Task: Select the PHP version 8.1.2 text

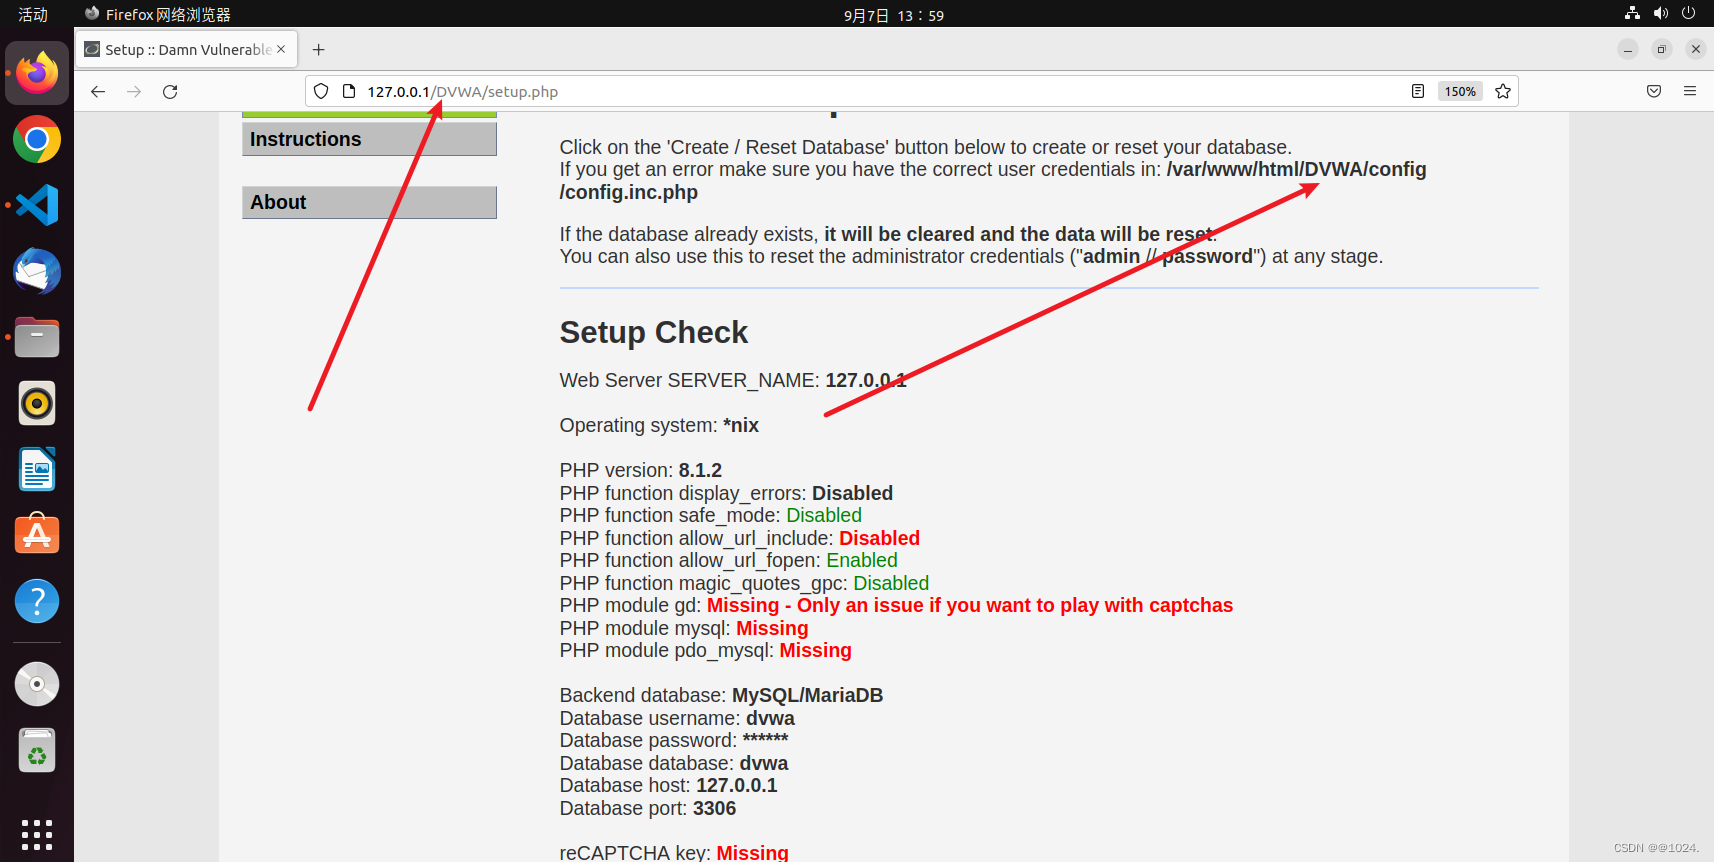Action: point(641,470)
